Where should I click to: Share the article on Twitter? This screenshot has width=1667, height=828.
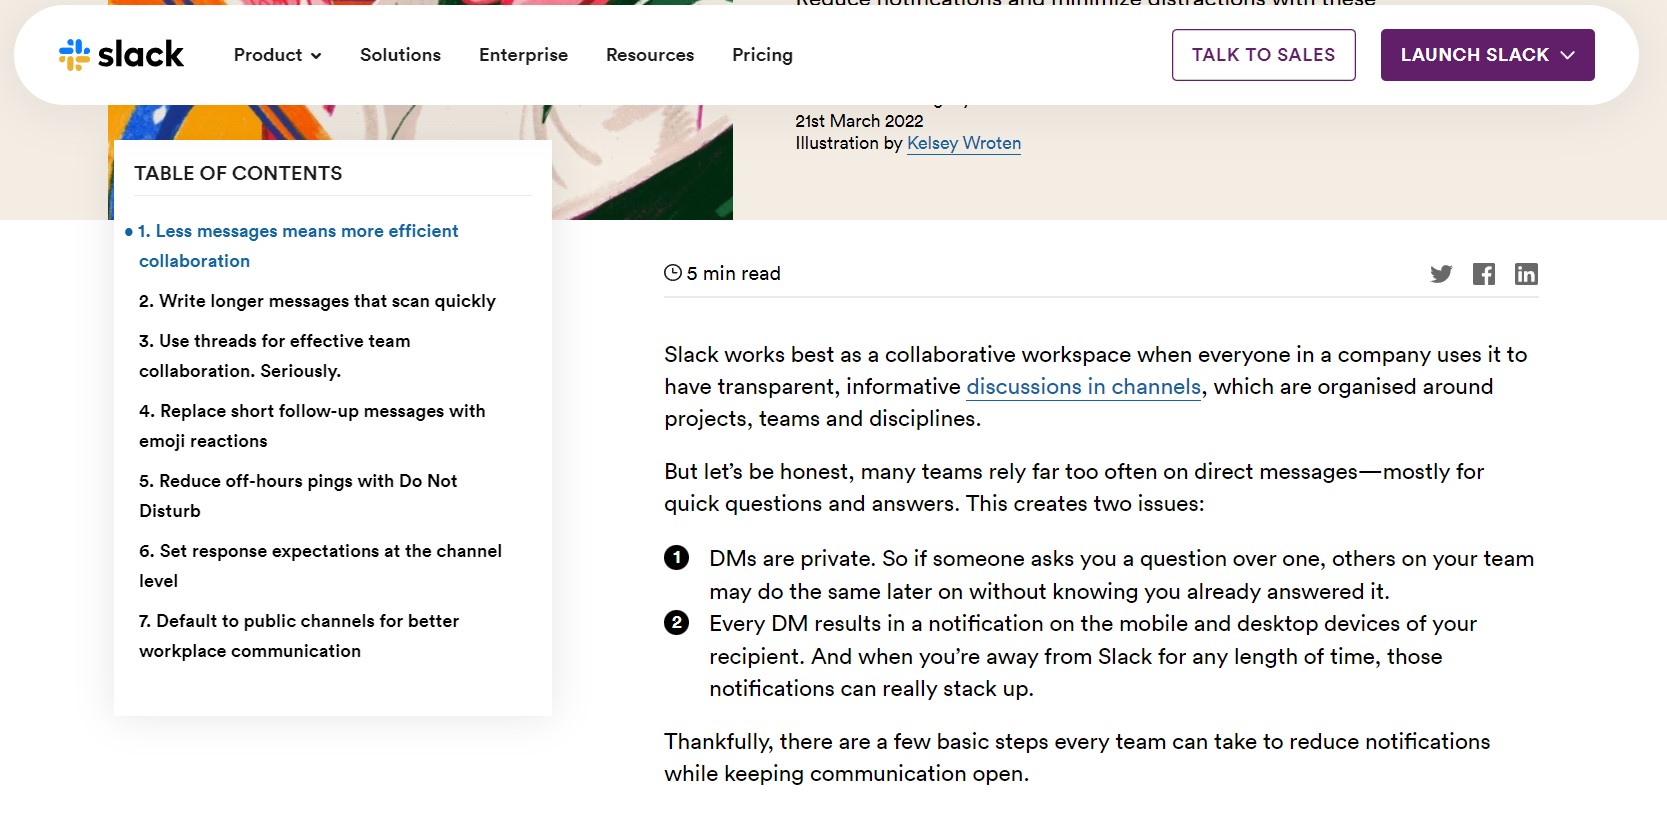click(1440, 274)
